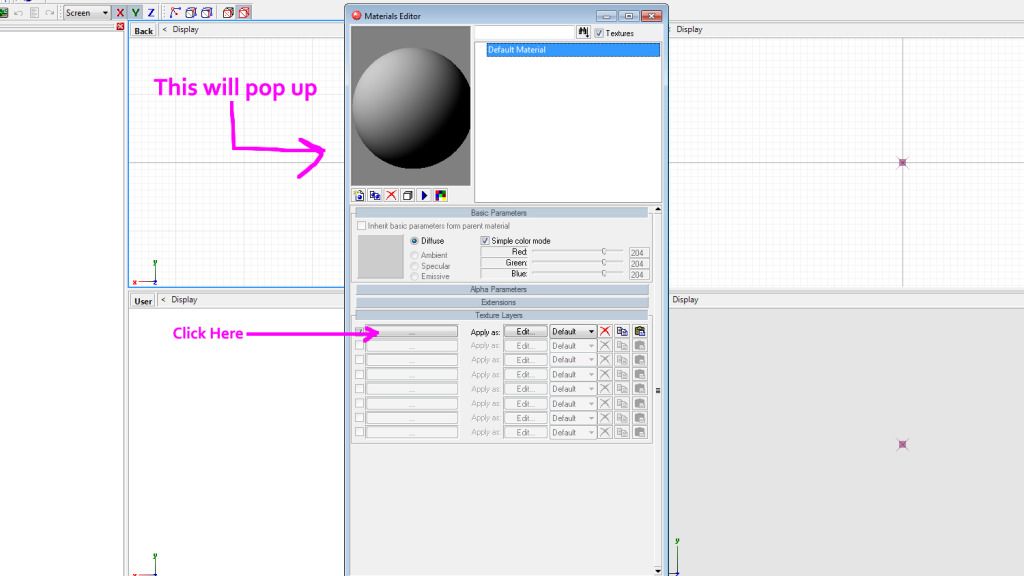Select the Emissive radio button

point(414,277)
